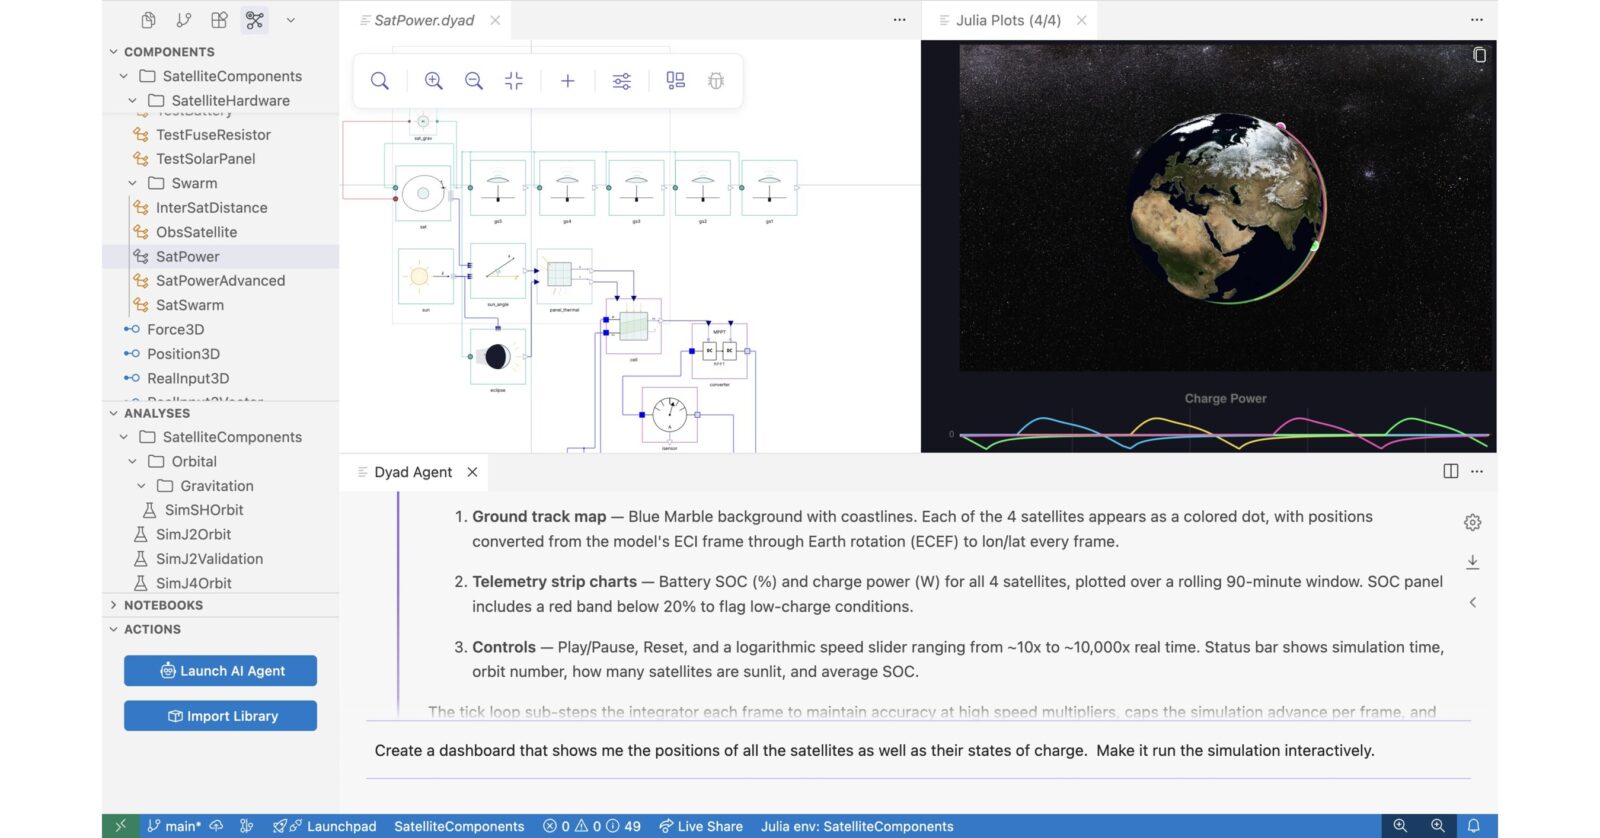Open the source control branch view icon
The image size is (1600, 838).
click(x=184, y=20)
